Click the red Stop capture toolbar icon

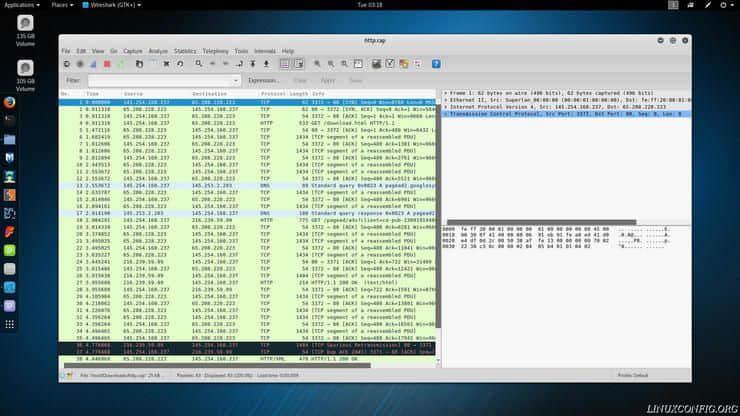(107, 64)
